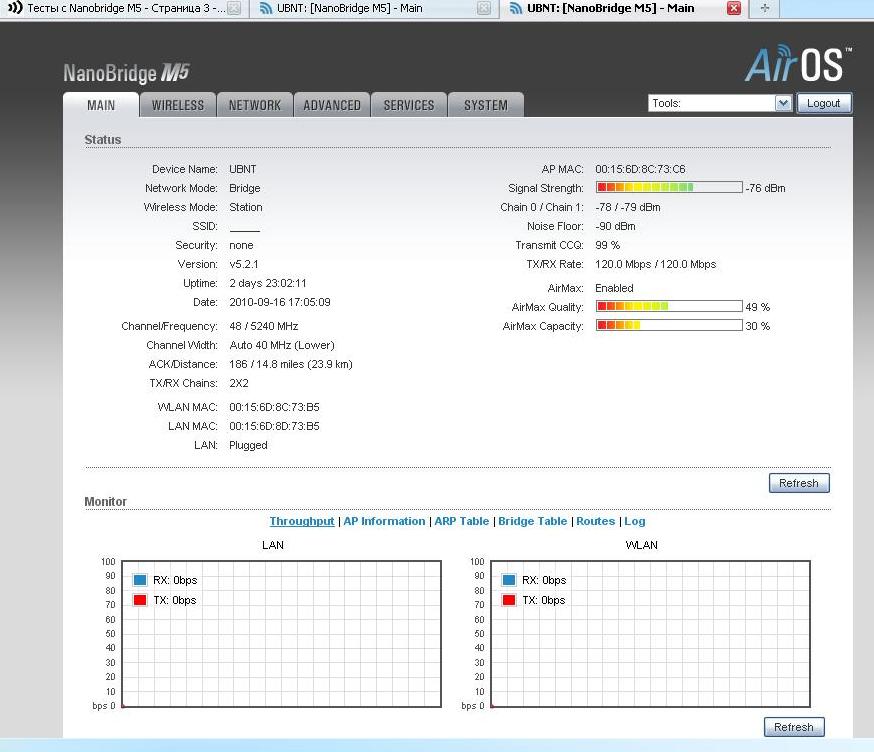Click Channel Width value Auto 40 MHz (Lower)
This screenshot has width=874, height=752.
click(282, 345)
